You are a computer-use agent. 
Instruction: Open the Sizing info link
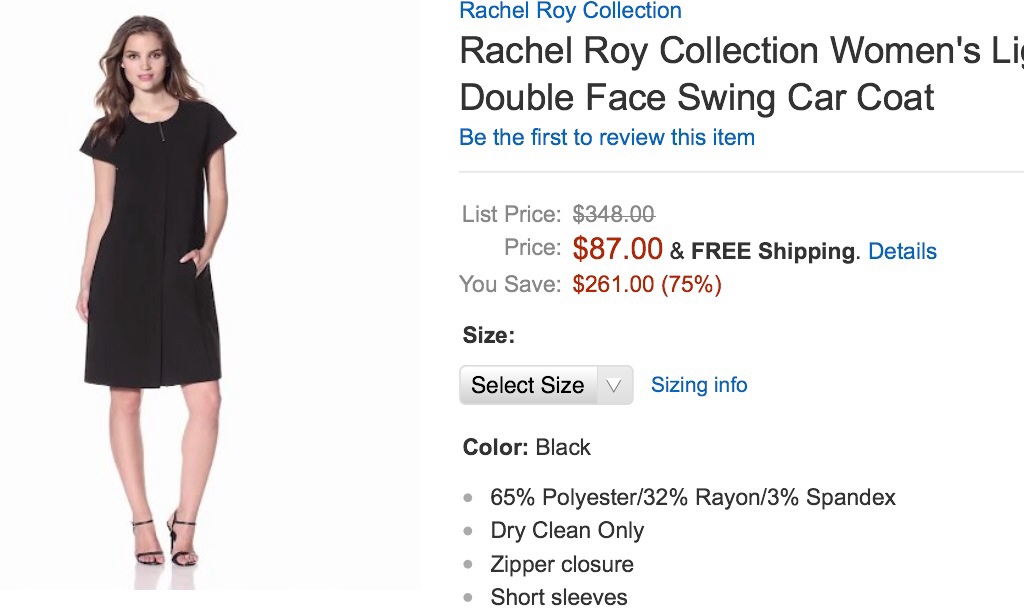point(698,385)
